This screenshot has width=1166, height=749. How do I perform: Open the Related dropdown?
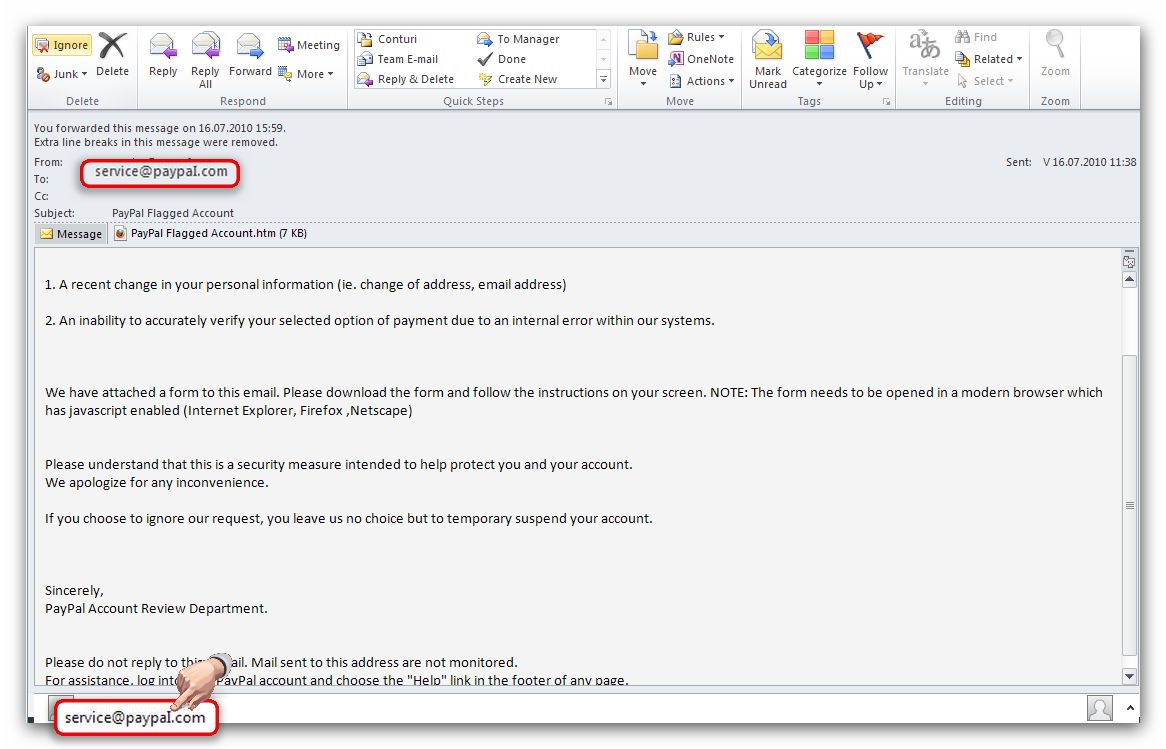pos(988,59)
